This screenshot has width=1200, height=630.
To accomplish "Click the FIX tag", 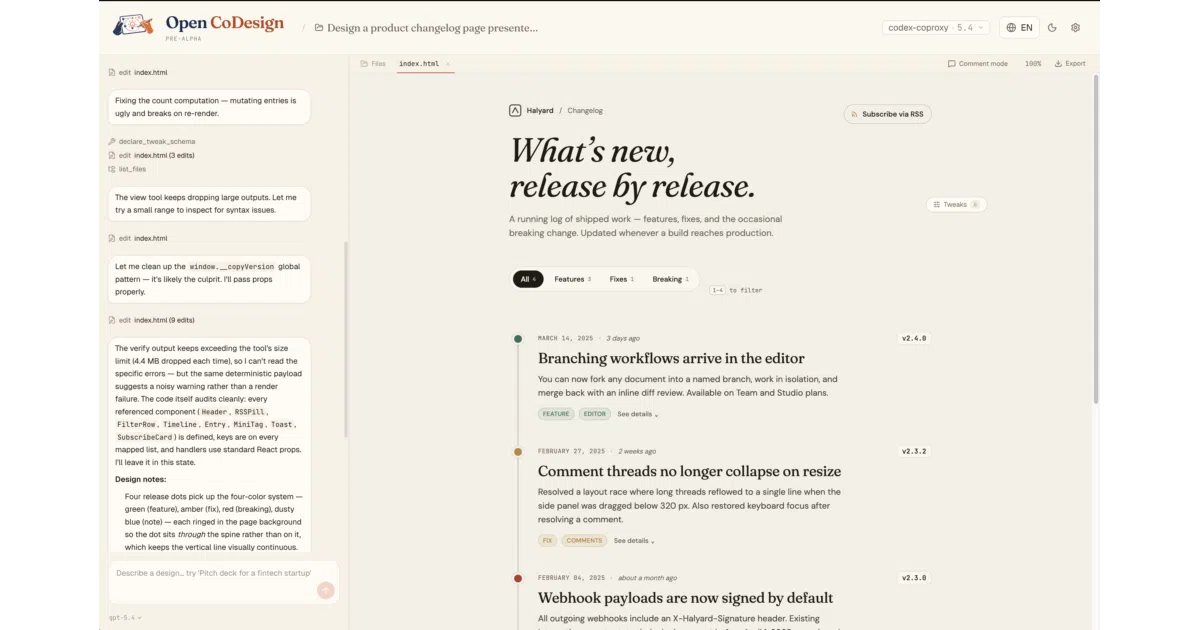I will coord(547,540).
